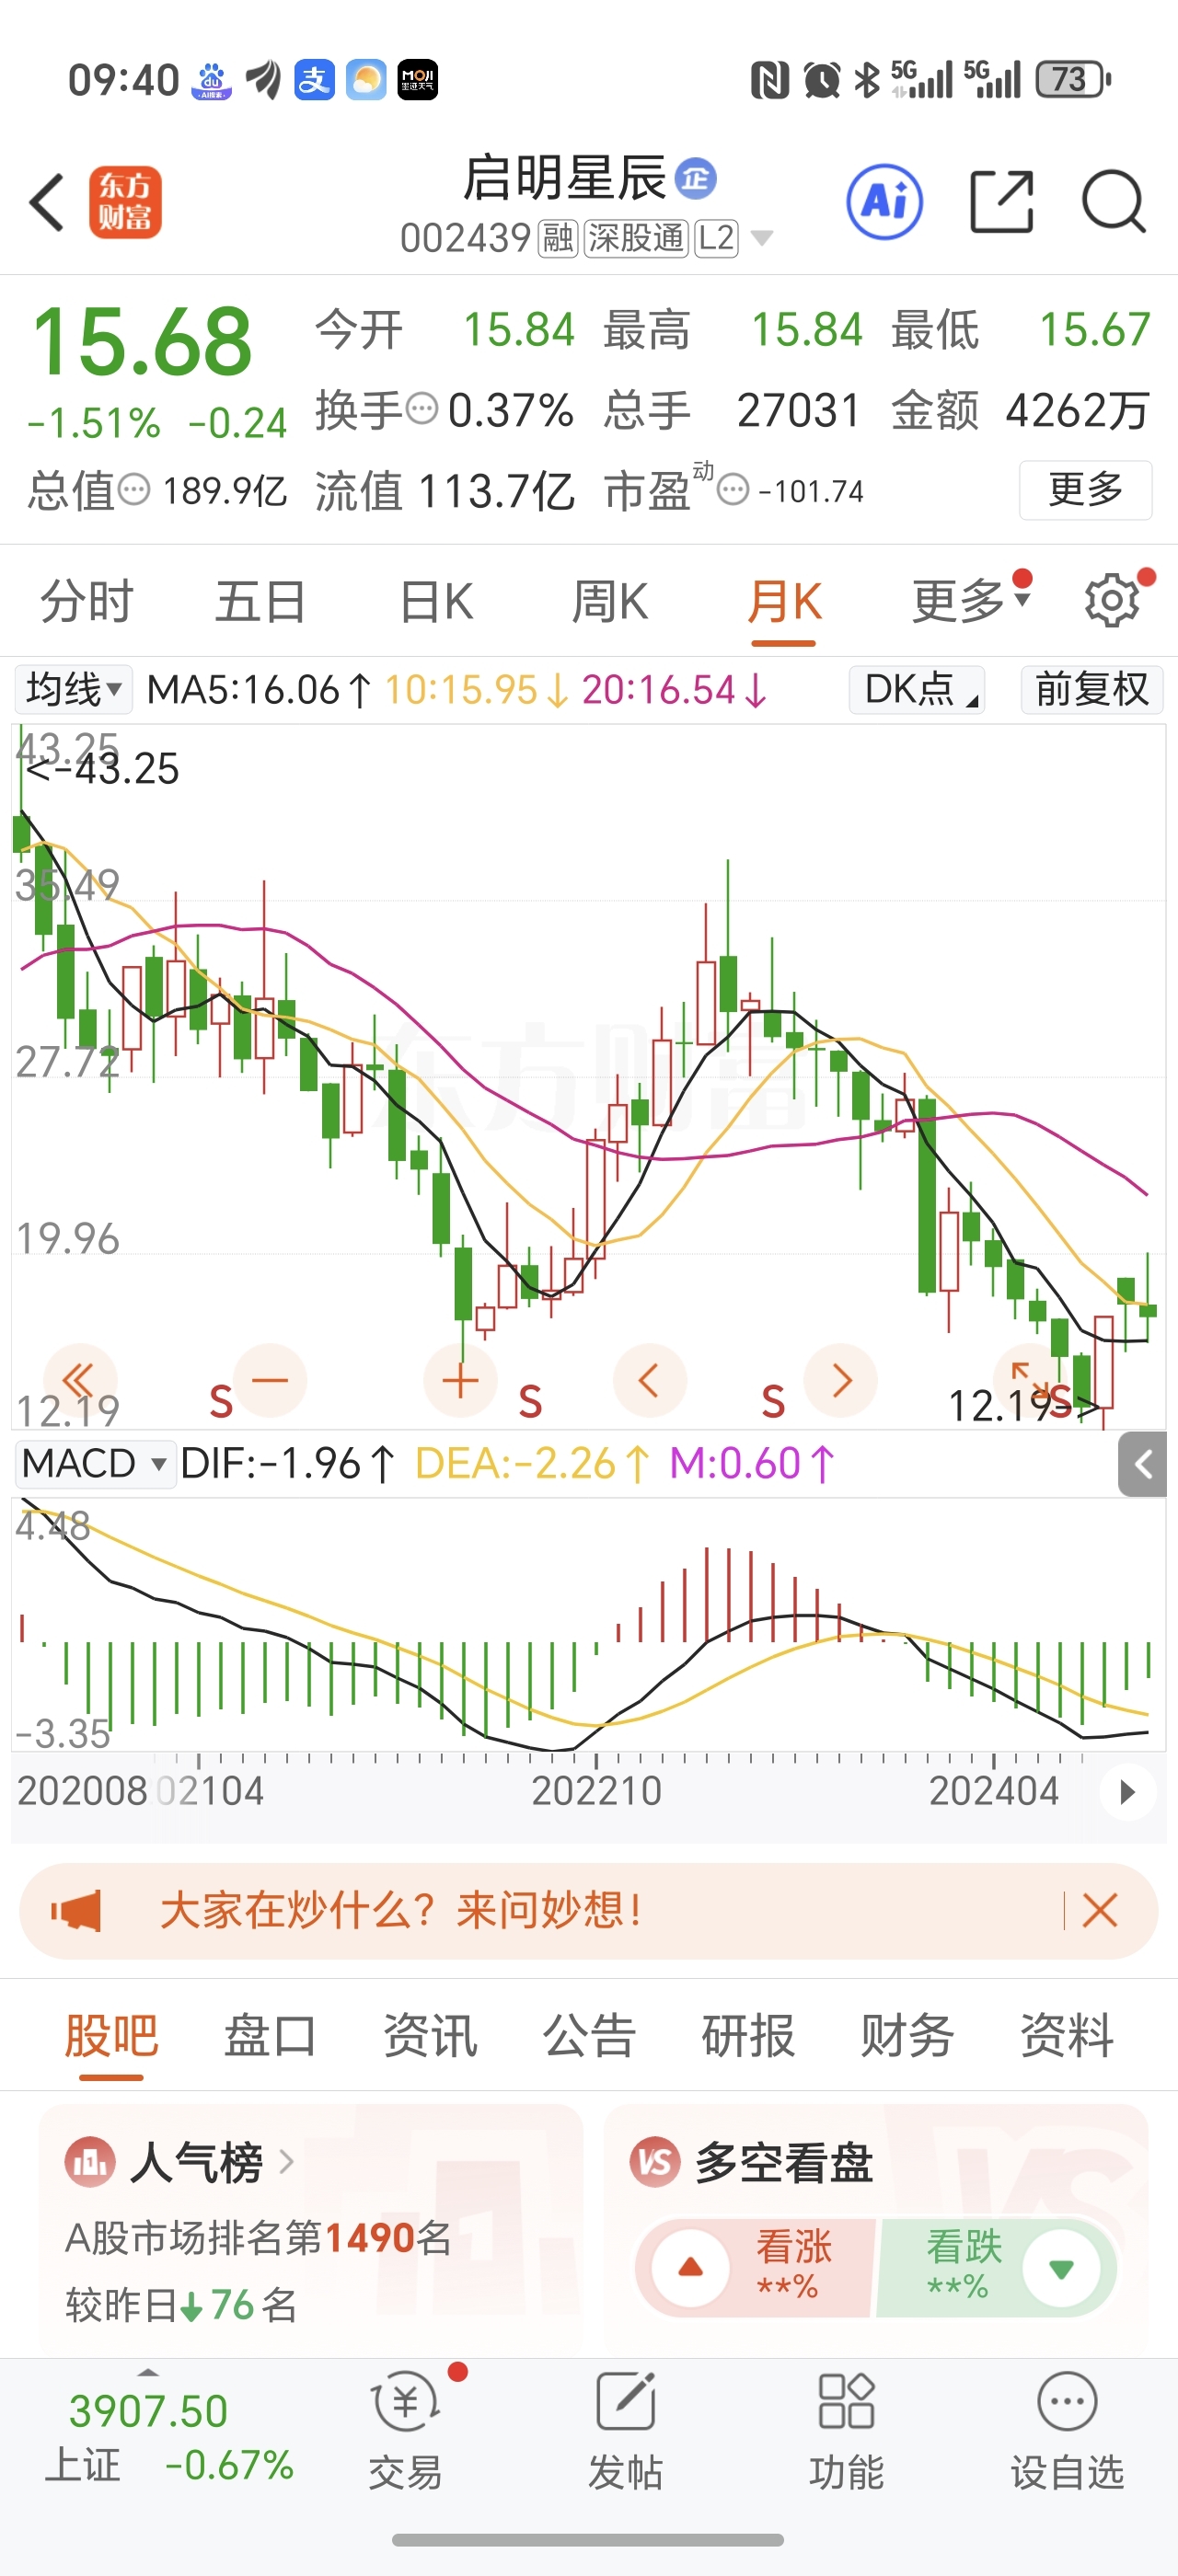Screen dimensions: 1178x2576
Task: Switch to 分时 chart tab
Action: 86,602
